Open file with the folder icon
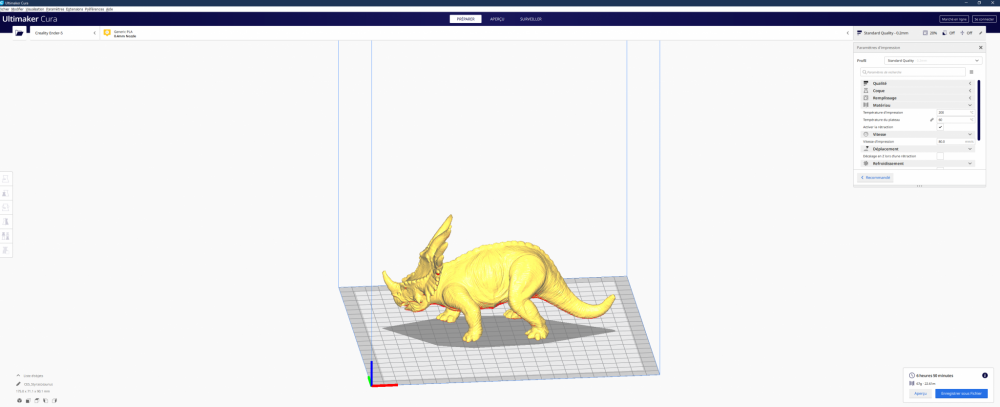The image size is (1000, 407). [x=19, y=33]
